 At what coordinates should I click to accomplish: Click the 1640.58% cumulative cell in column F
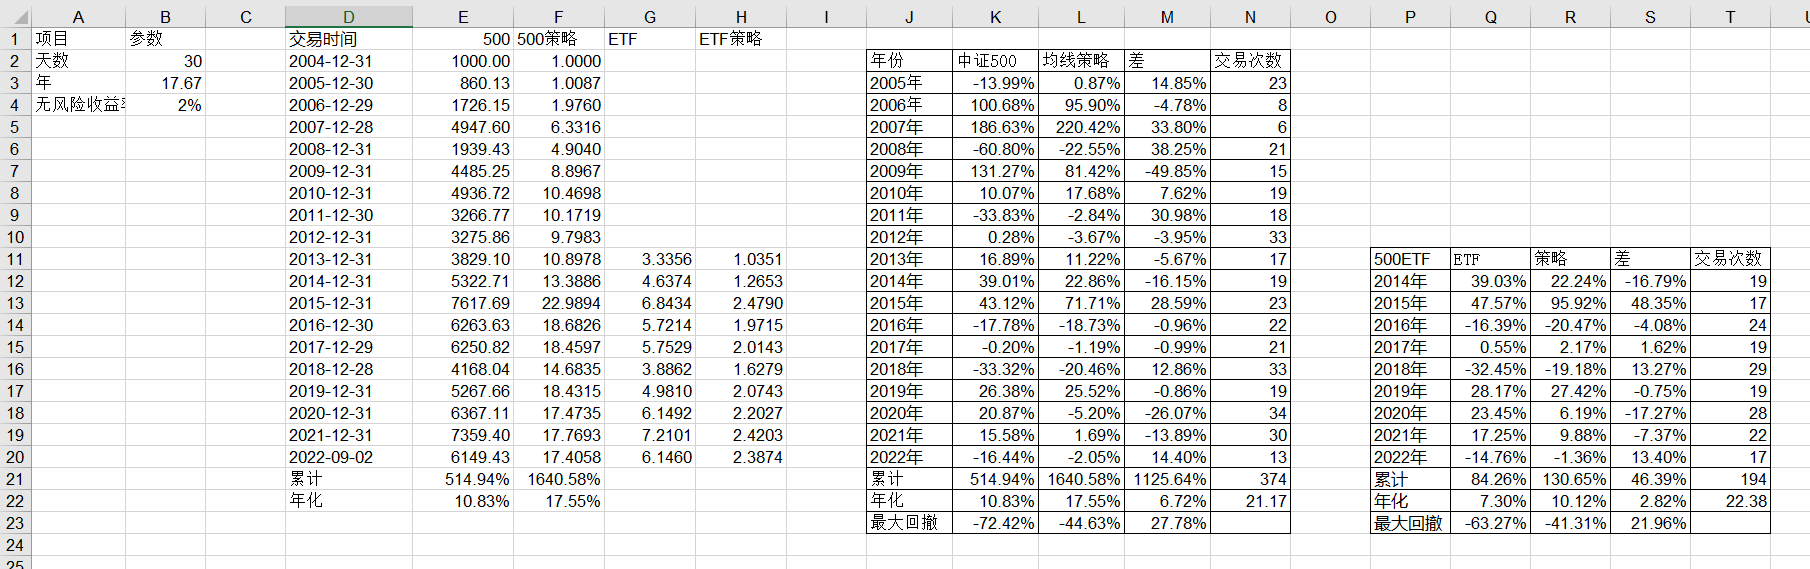558,479
